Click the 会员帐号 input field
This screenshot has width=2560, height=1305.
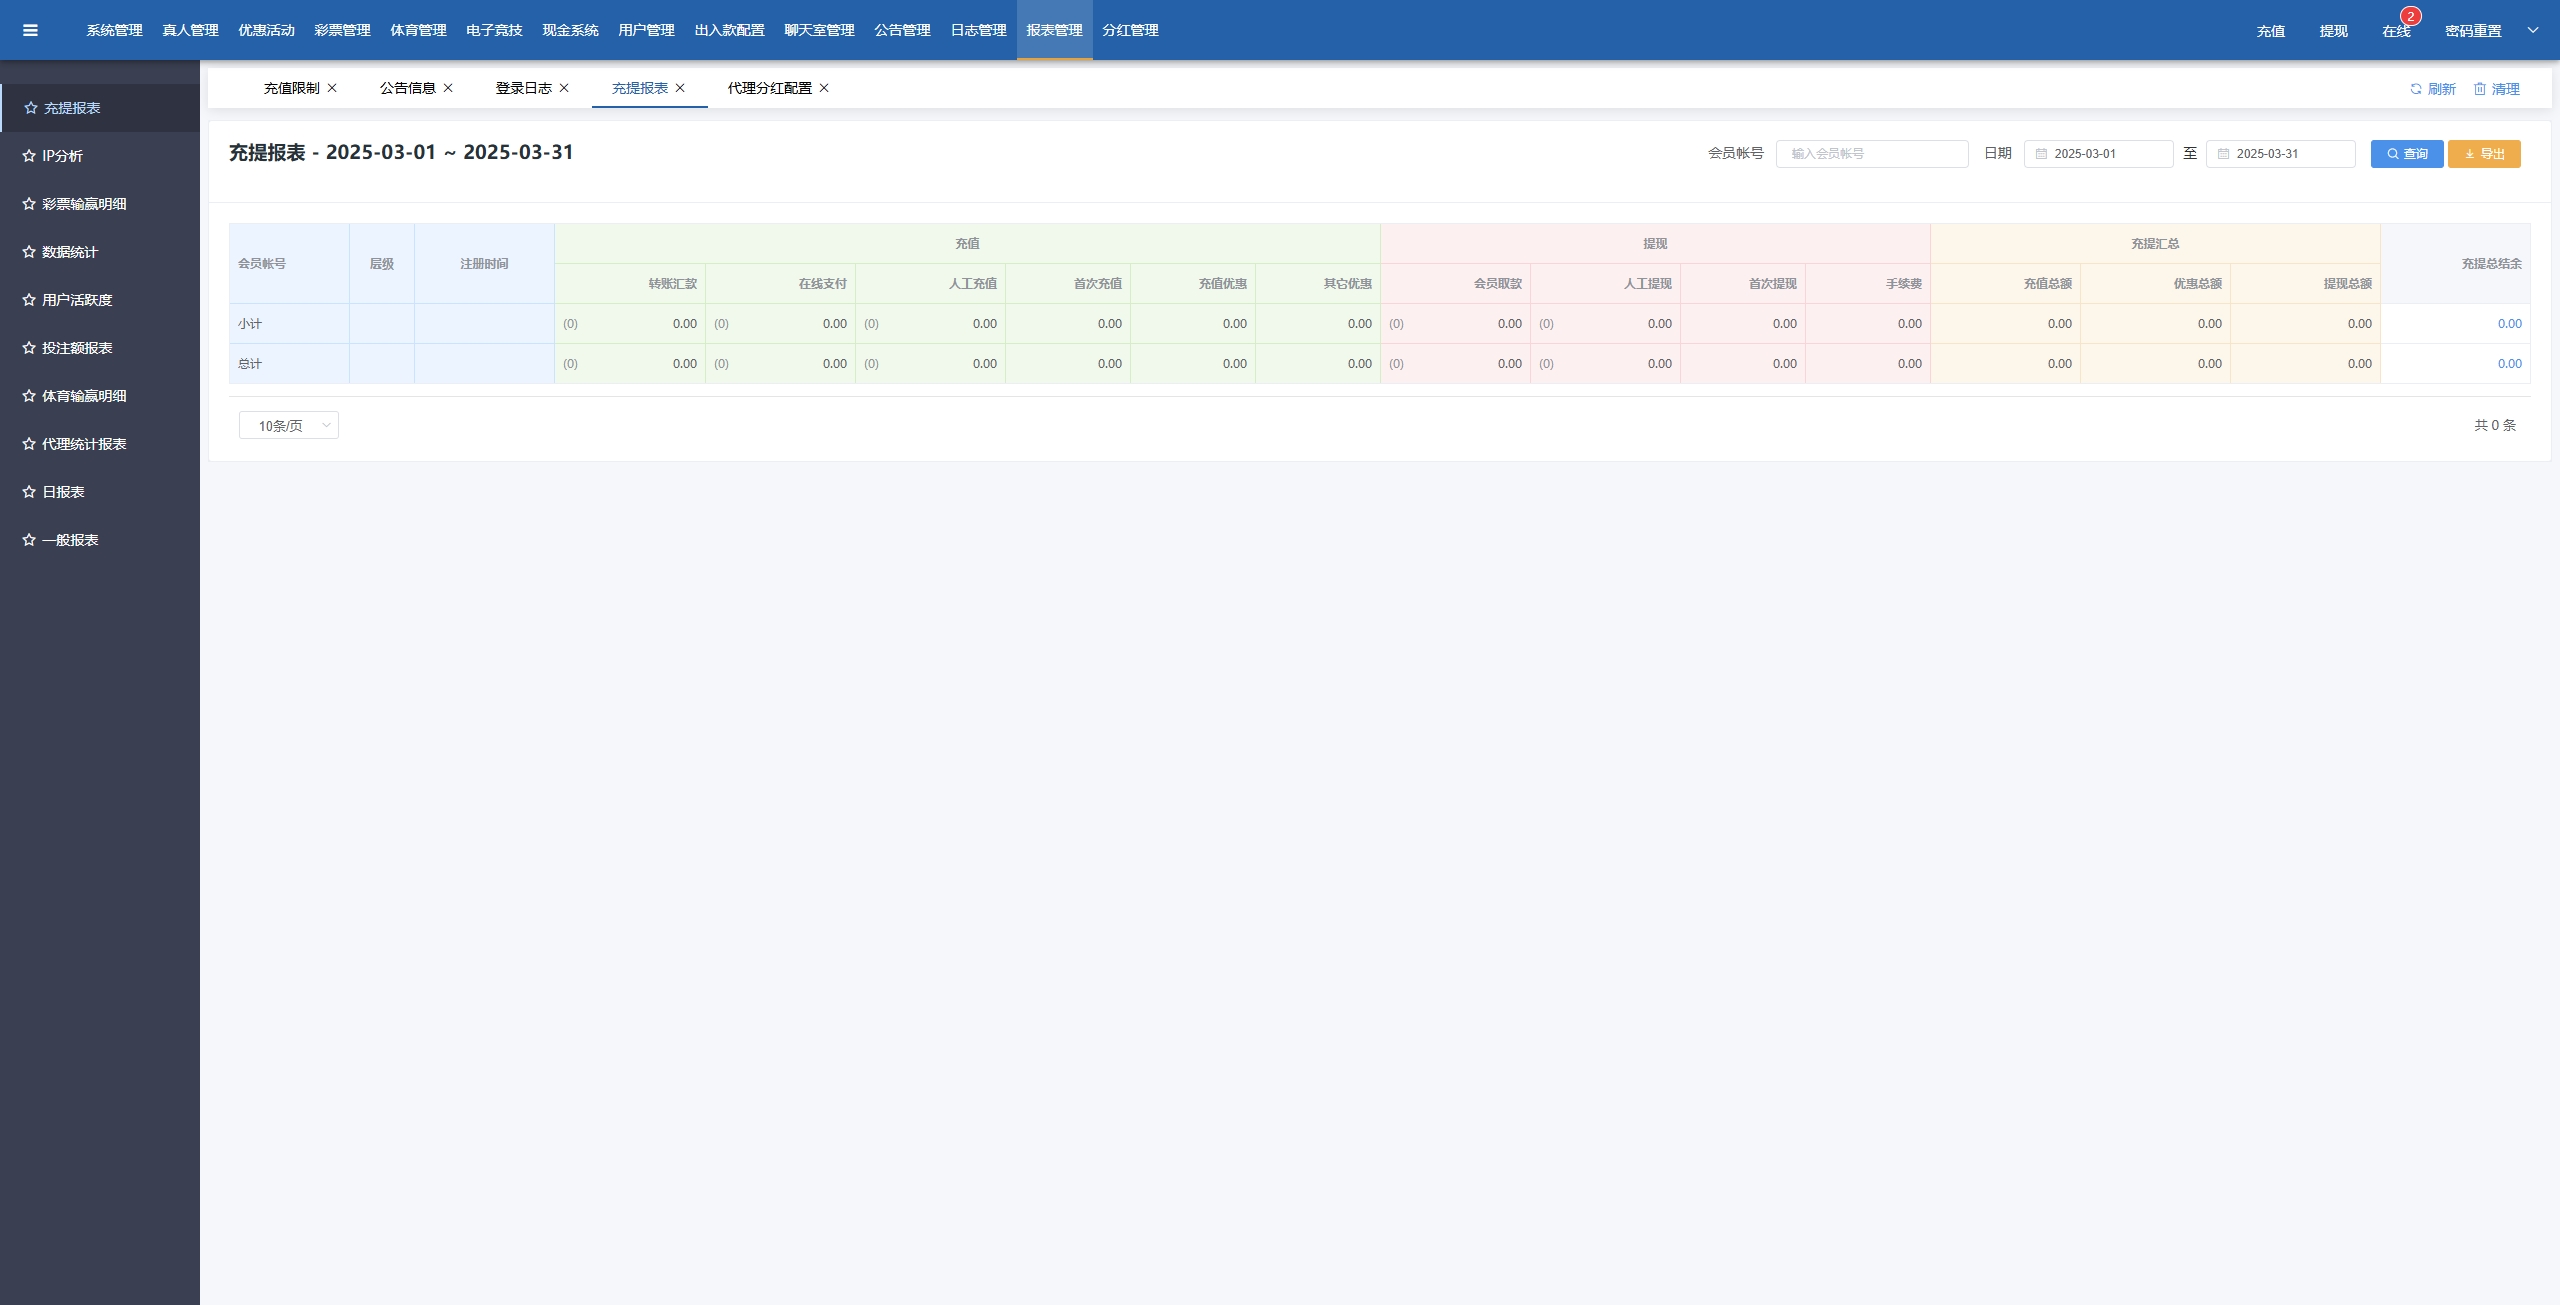(1872, 154)
